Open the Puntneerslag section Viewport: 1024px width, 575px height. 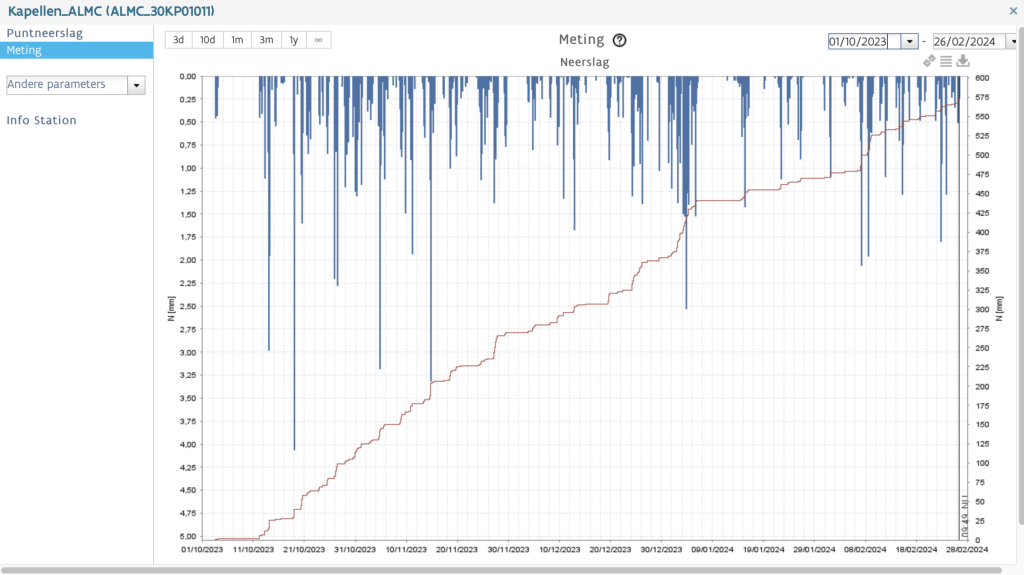[x=44, y=33]
